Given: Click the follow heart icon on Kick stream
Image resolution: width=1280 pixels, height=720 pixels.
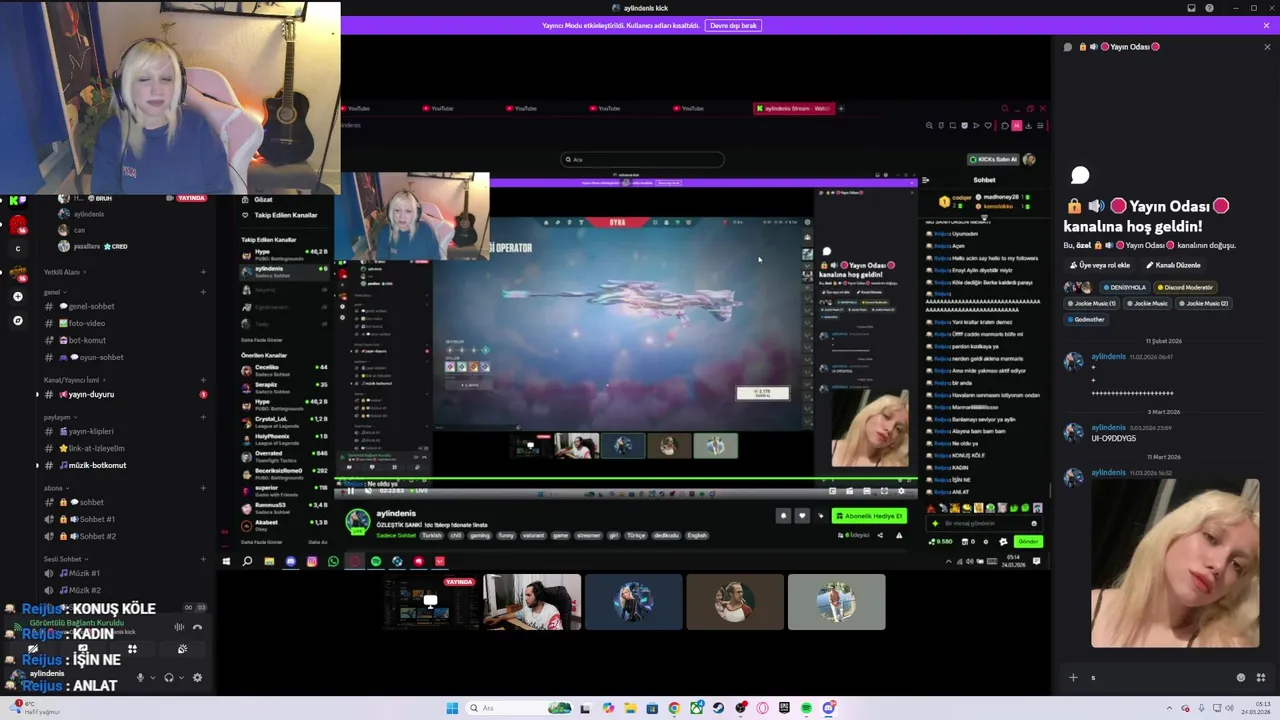Looking at the screenshot, I should coord(801,516).
